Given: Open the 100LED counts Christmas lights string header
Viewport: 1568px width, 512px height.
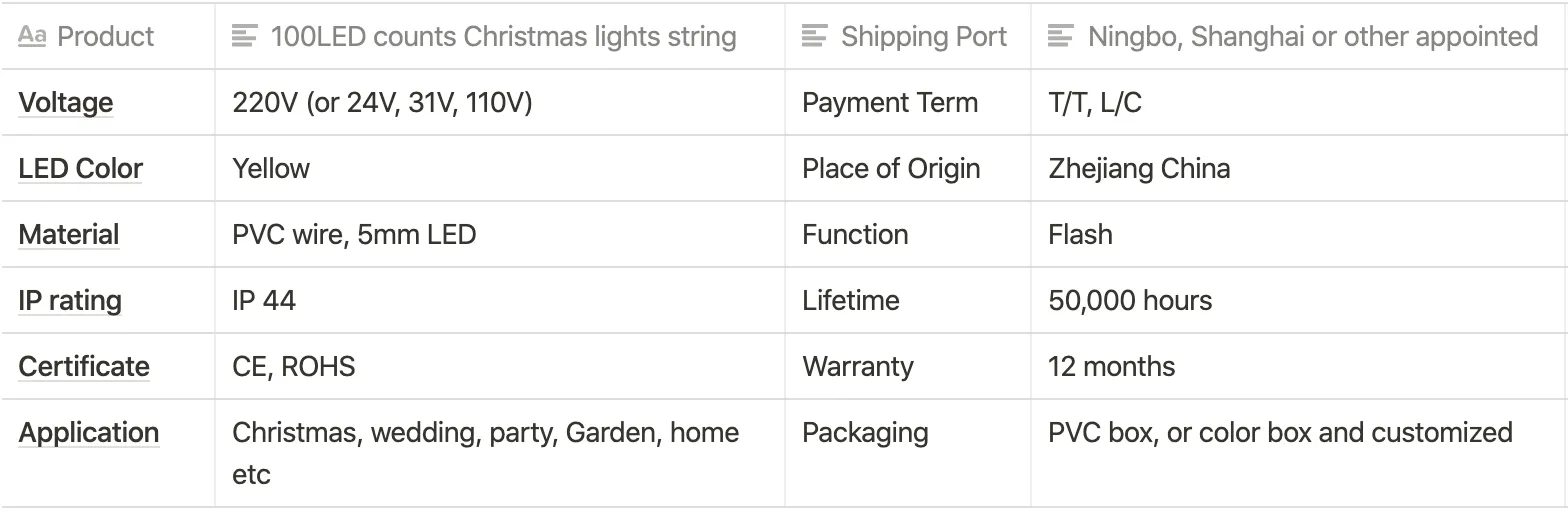Looking at the screenshot, I should click(500, 37).
